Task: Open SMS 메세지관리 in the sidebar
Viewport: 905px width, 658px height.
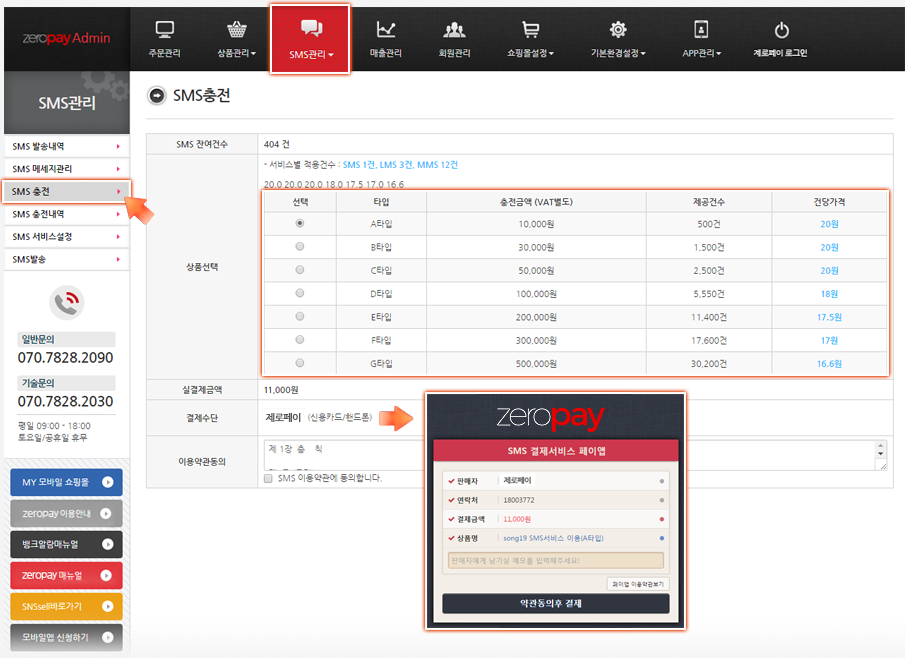Action: point(66,169)
